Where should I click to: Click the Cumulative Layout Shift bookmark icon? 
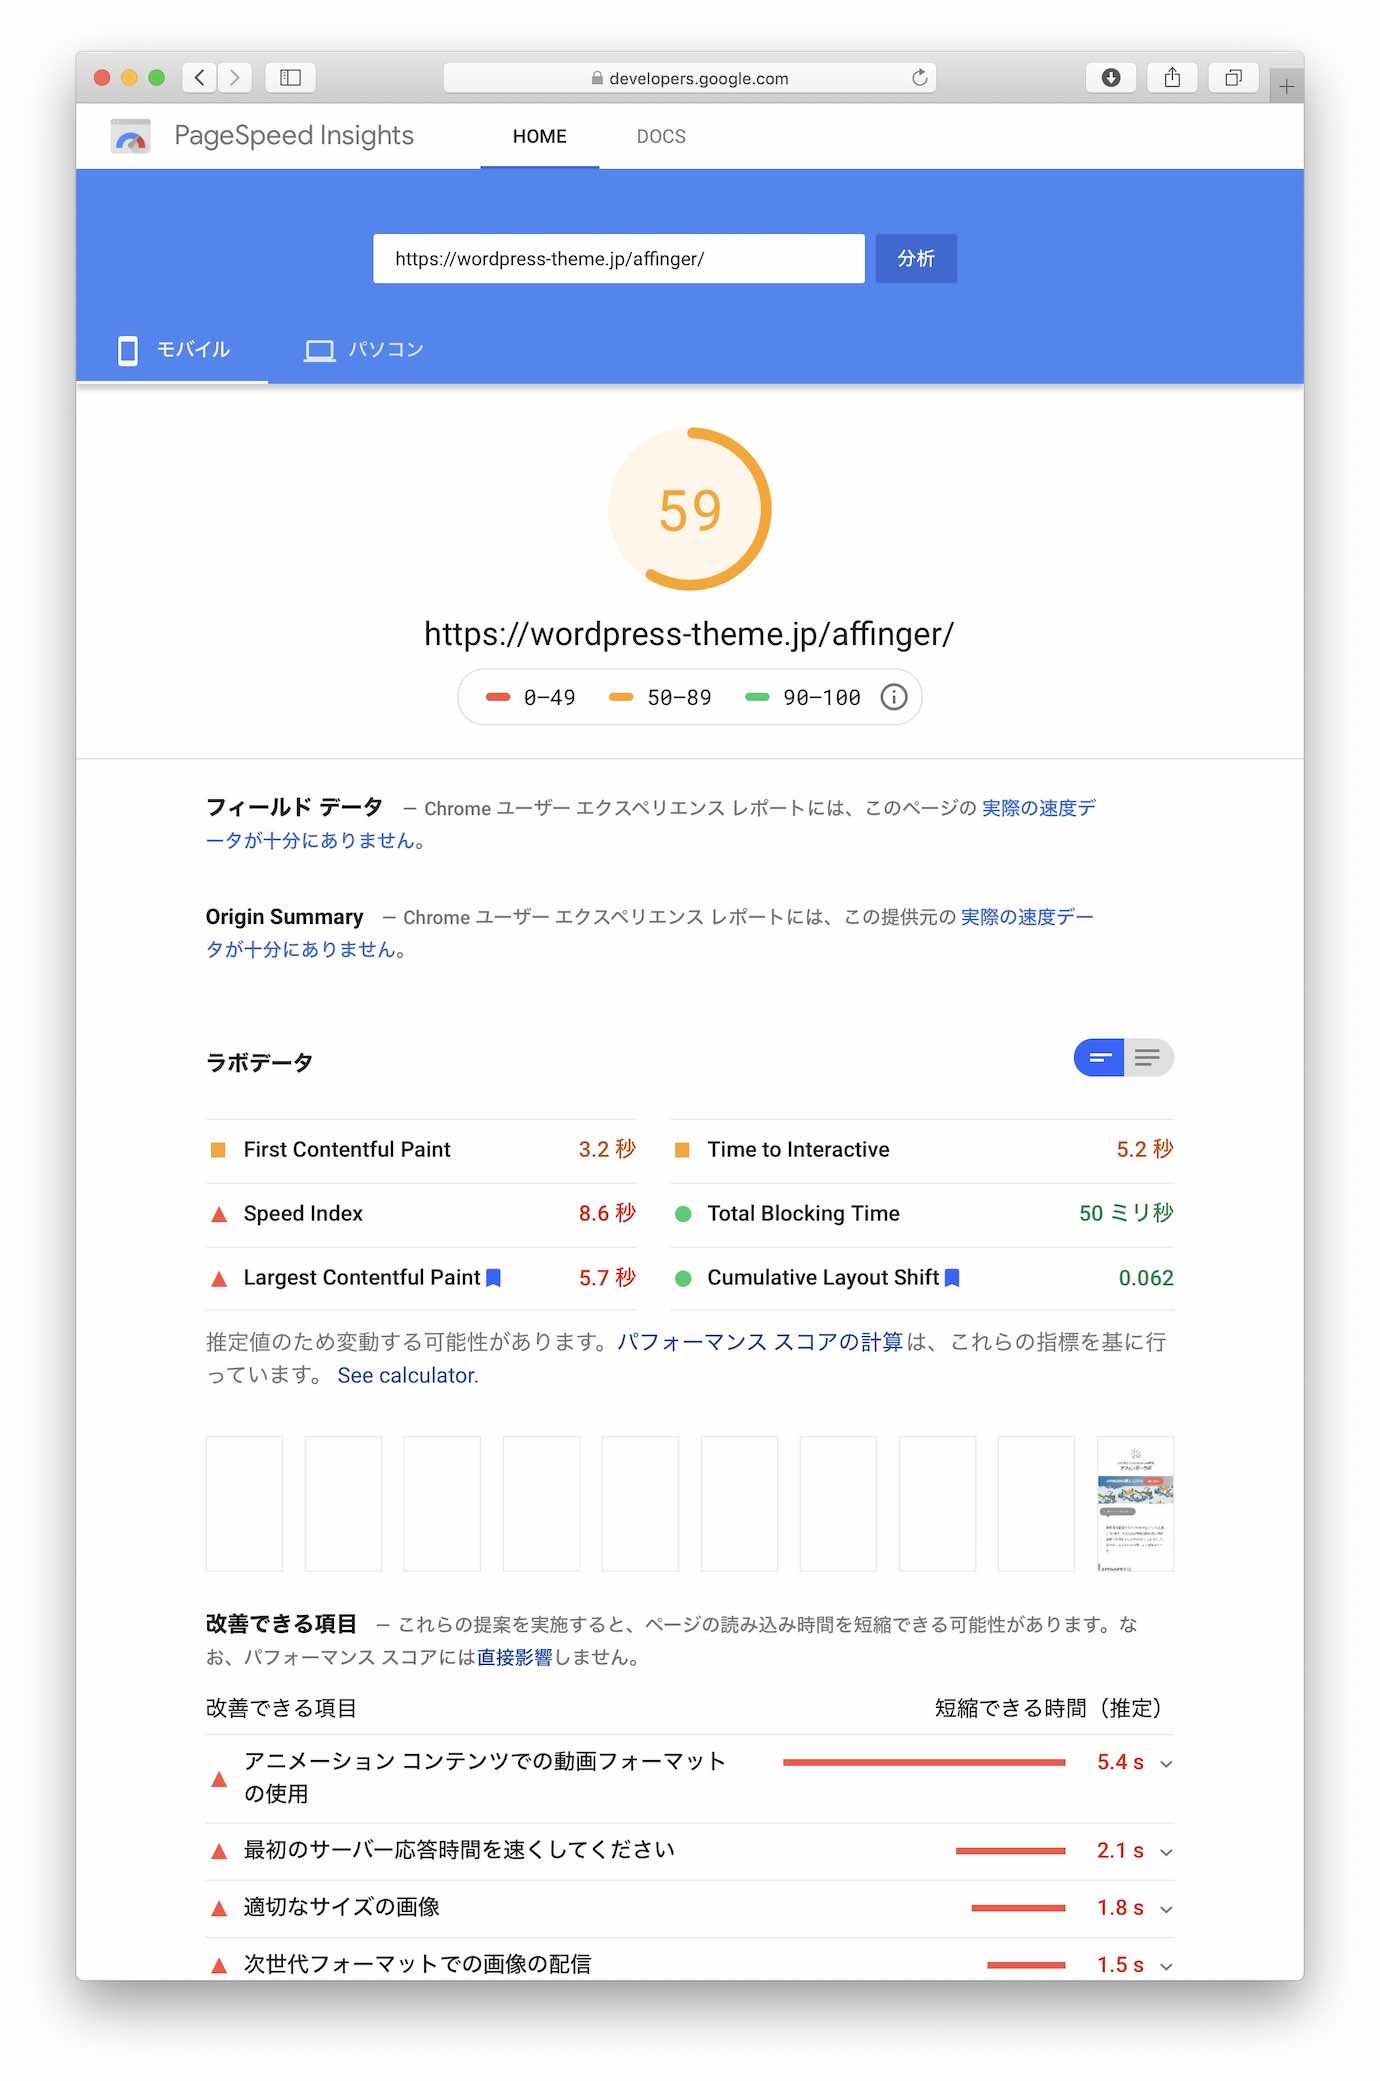(x=952, y=1278)
